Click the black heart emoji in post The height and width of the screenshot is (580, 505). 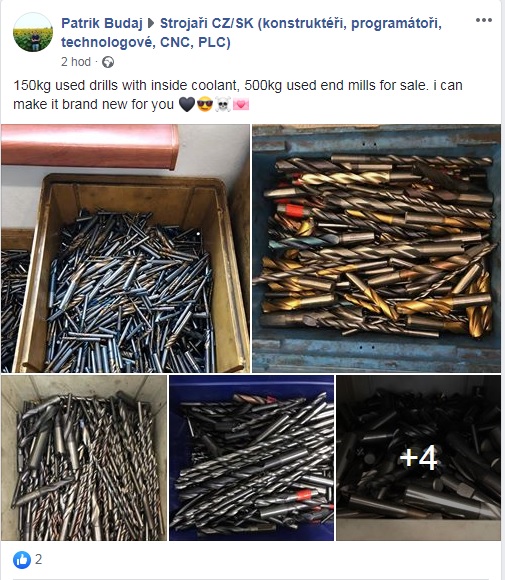(187, 105)
